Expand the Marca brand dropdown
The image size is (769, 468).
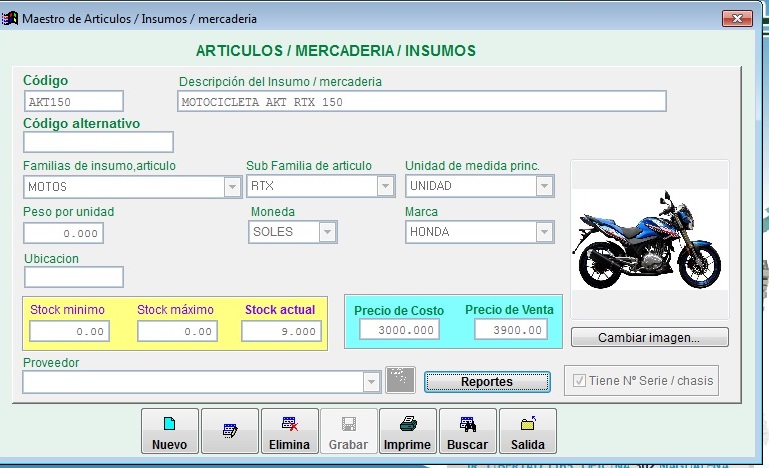point(544,232)
